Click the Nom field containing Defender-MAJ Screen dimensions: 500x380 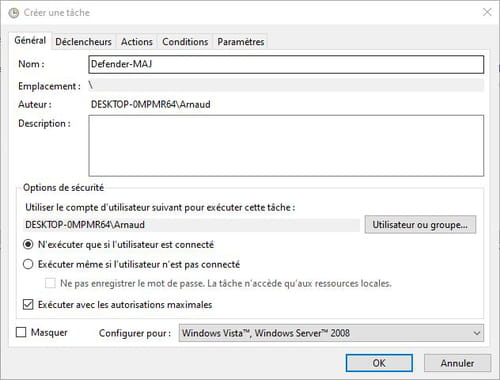point(286,64)
